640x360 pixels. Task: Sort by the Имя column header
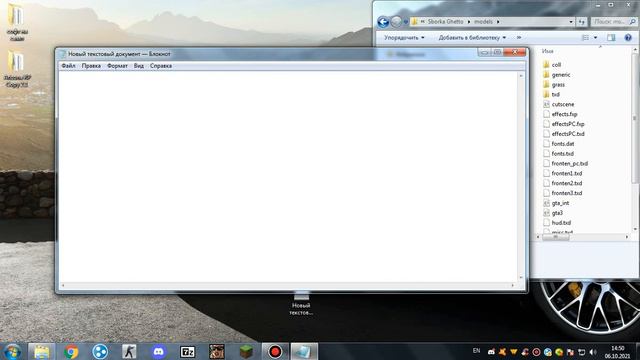[x=548, y=51]
